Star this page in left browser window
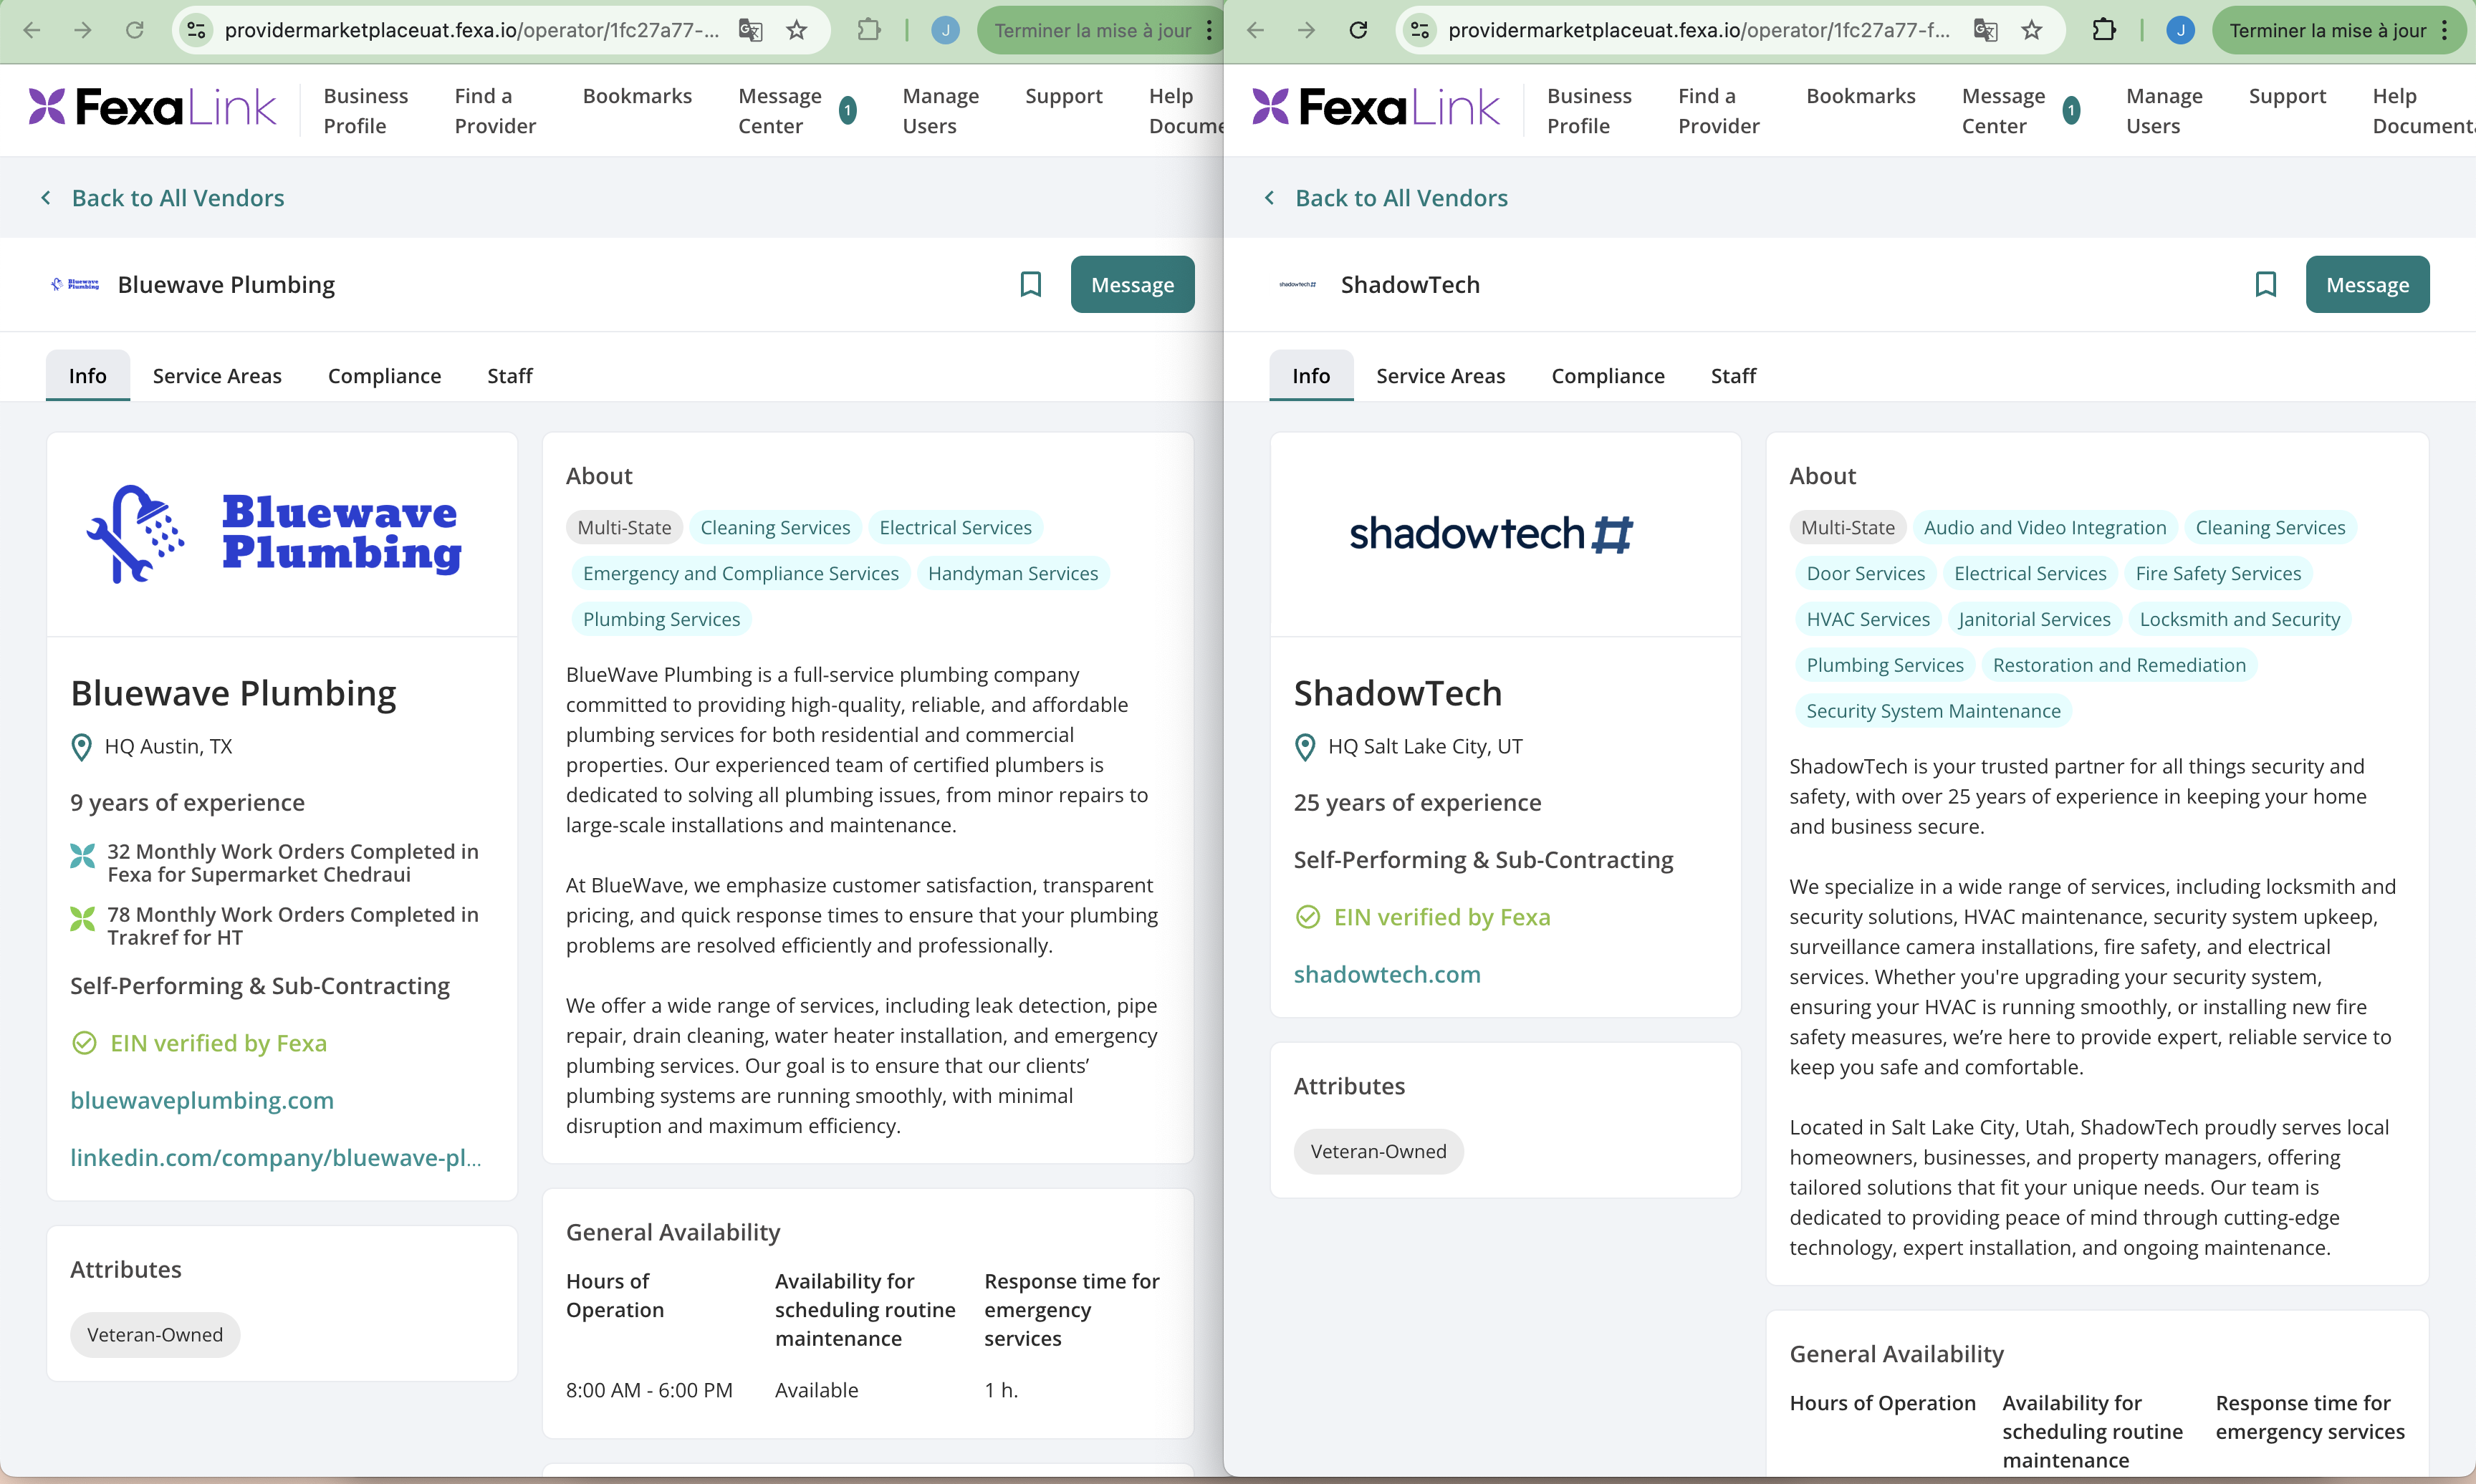The image size is (2476, 1484). click(796, 30)
